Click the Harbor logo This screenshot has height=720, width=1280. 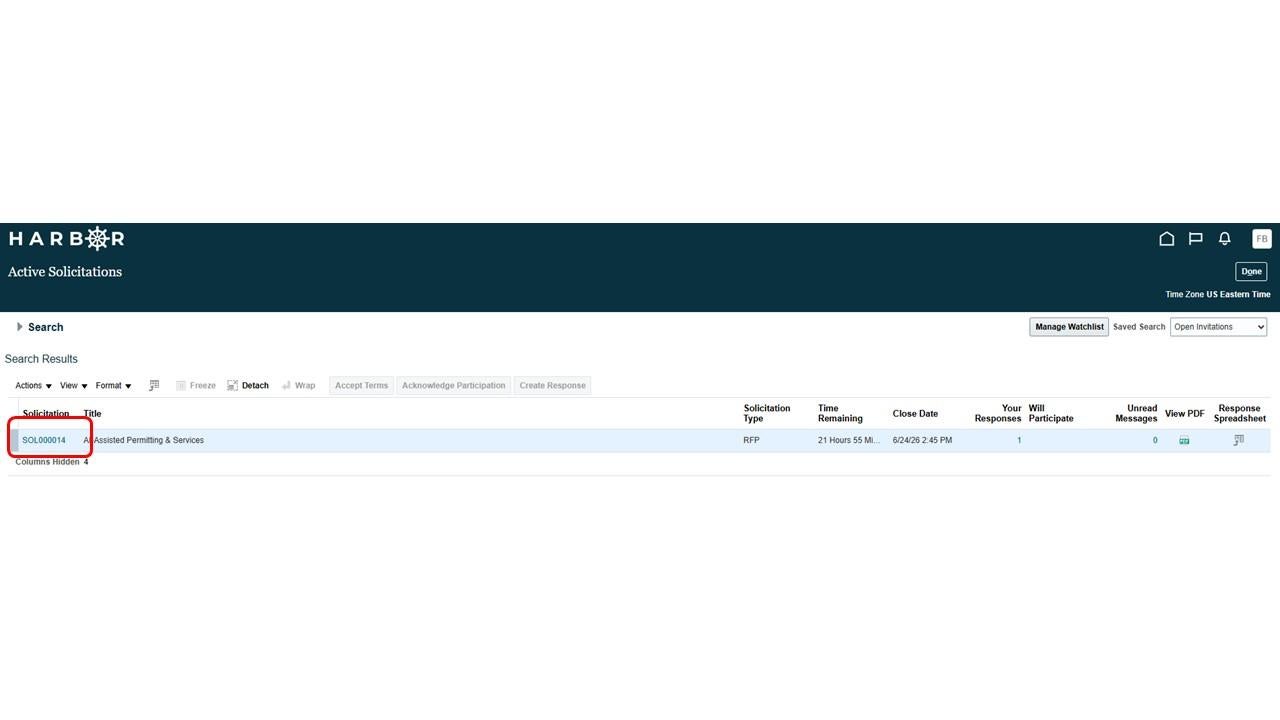click(x=67, y=239)
